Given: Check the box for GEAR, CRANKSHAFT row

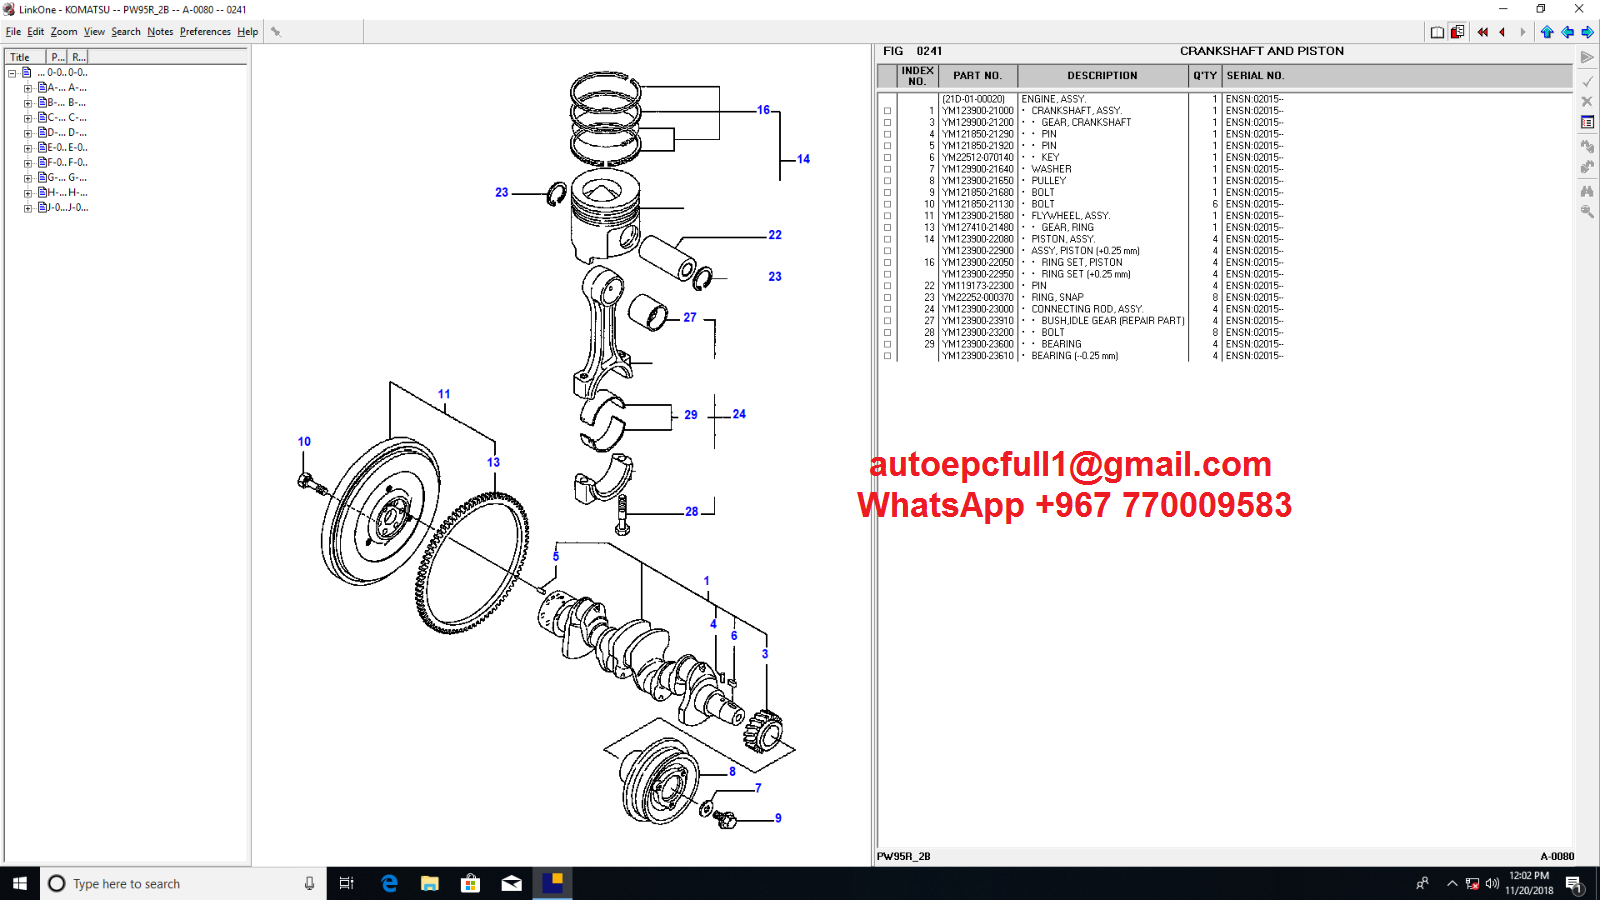Looking at the screenshot, I should 887,122.
